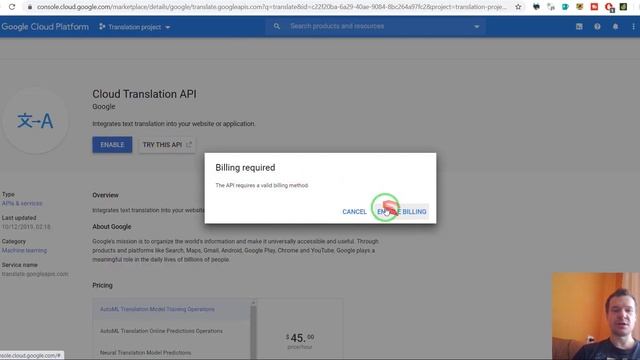Click the Cloud Translation API logo
Viewport: 640px width, 360px height.
(x=35, y=121)
